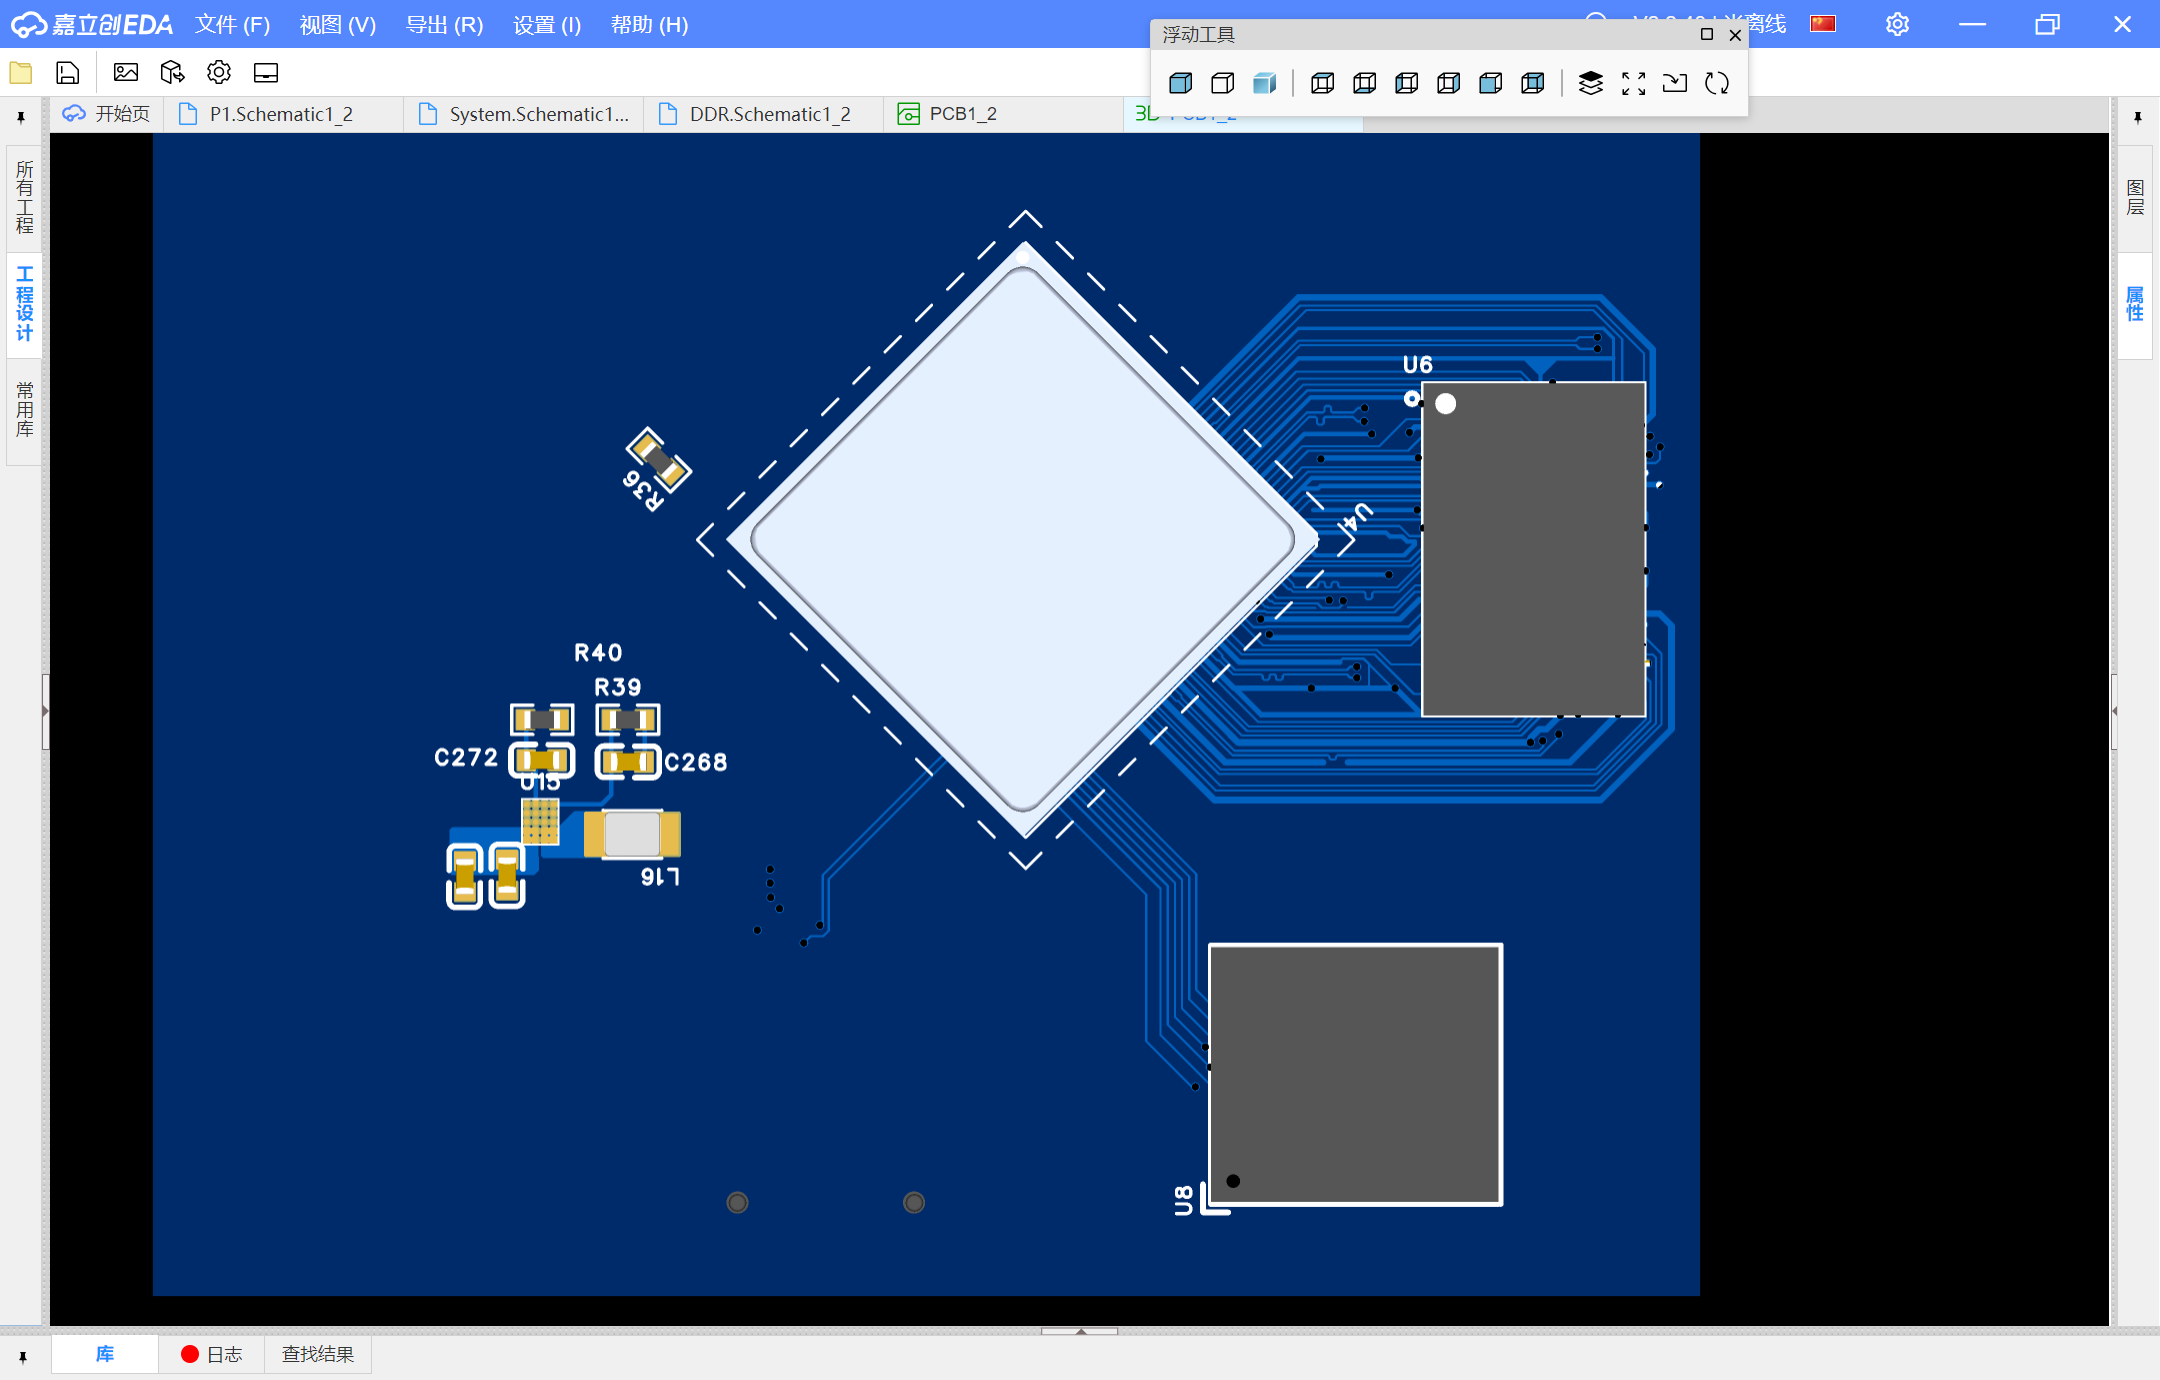Toggle the right panel pin
The width and height of the screenshot is (2160, 1380).
(x=2137, y=118)
